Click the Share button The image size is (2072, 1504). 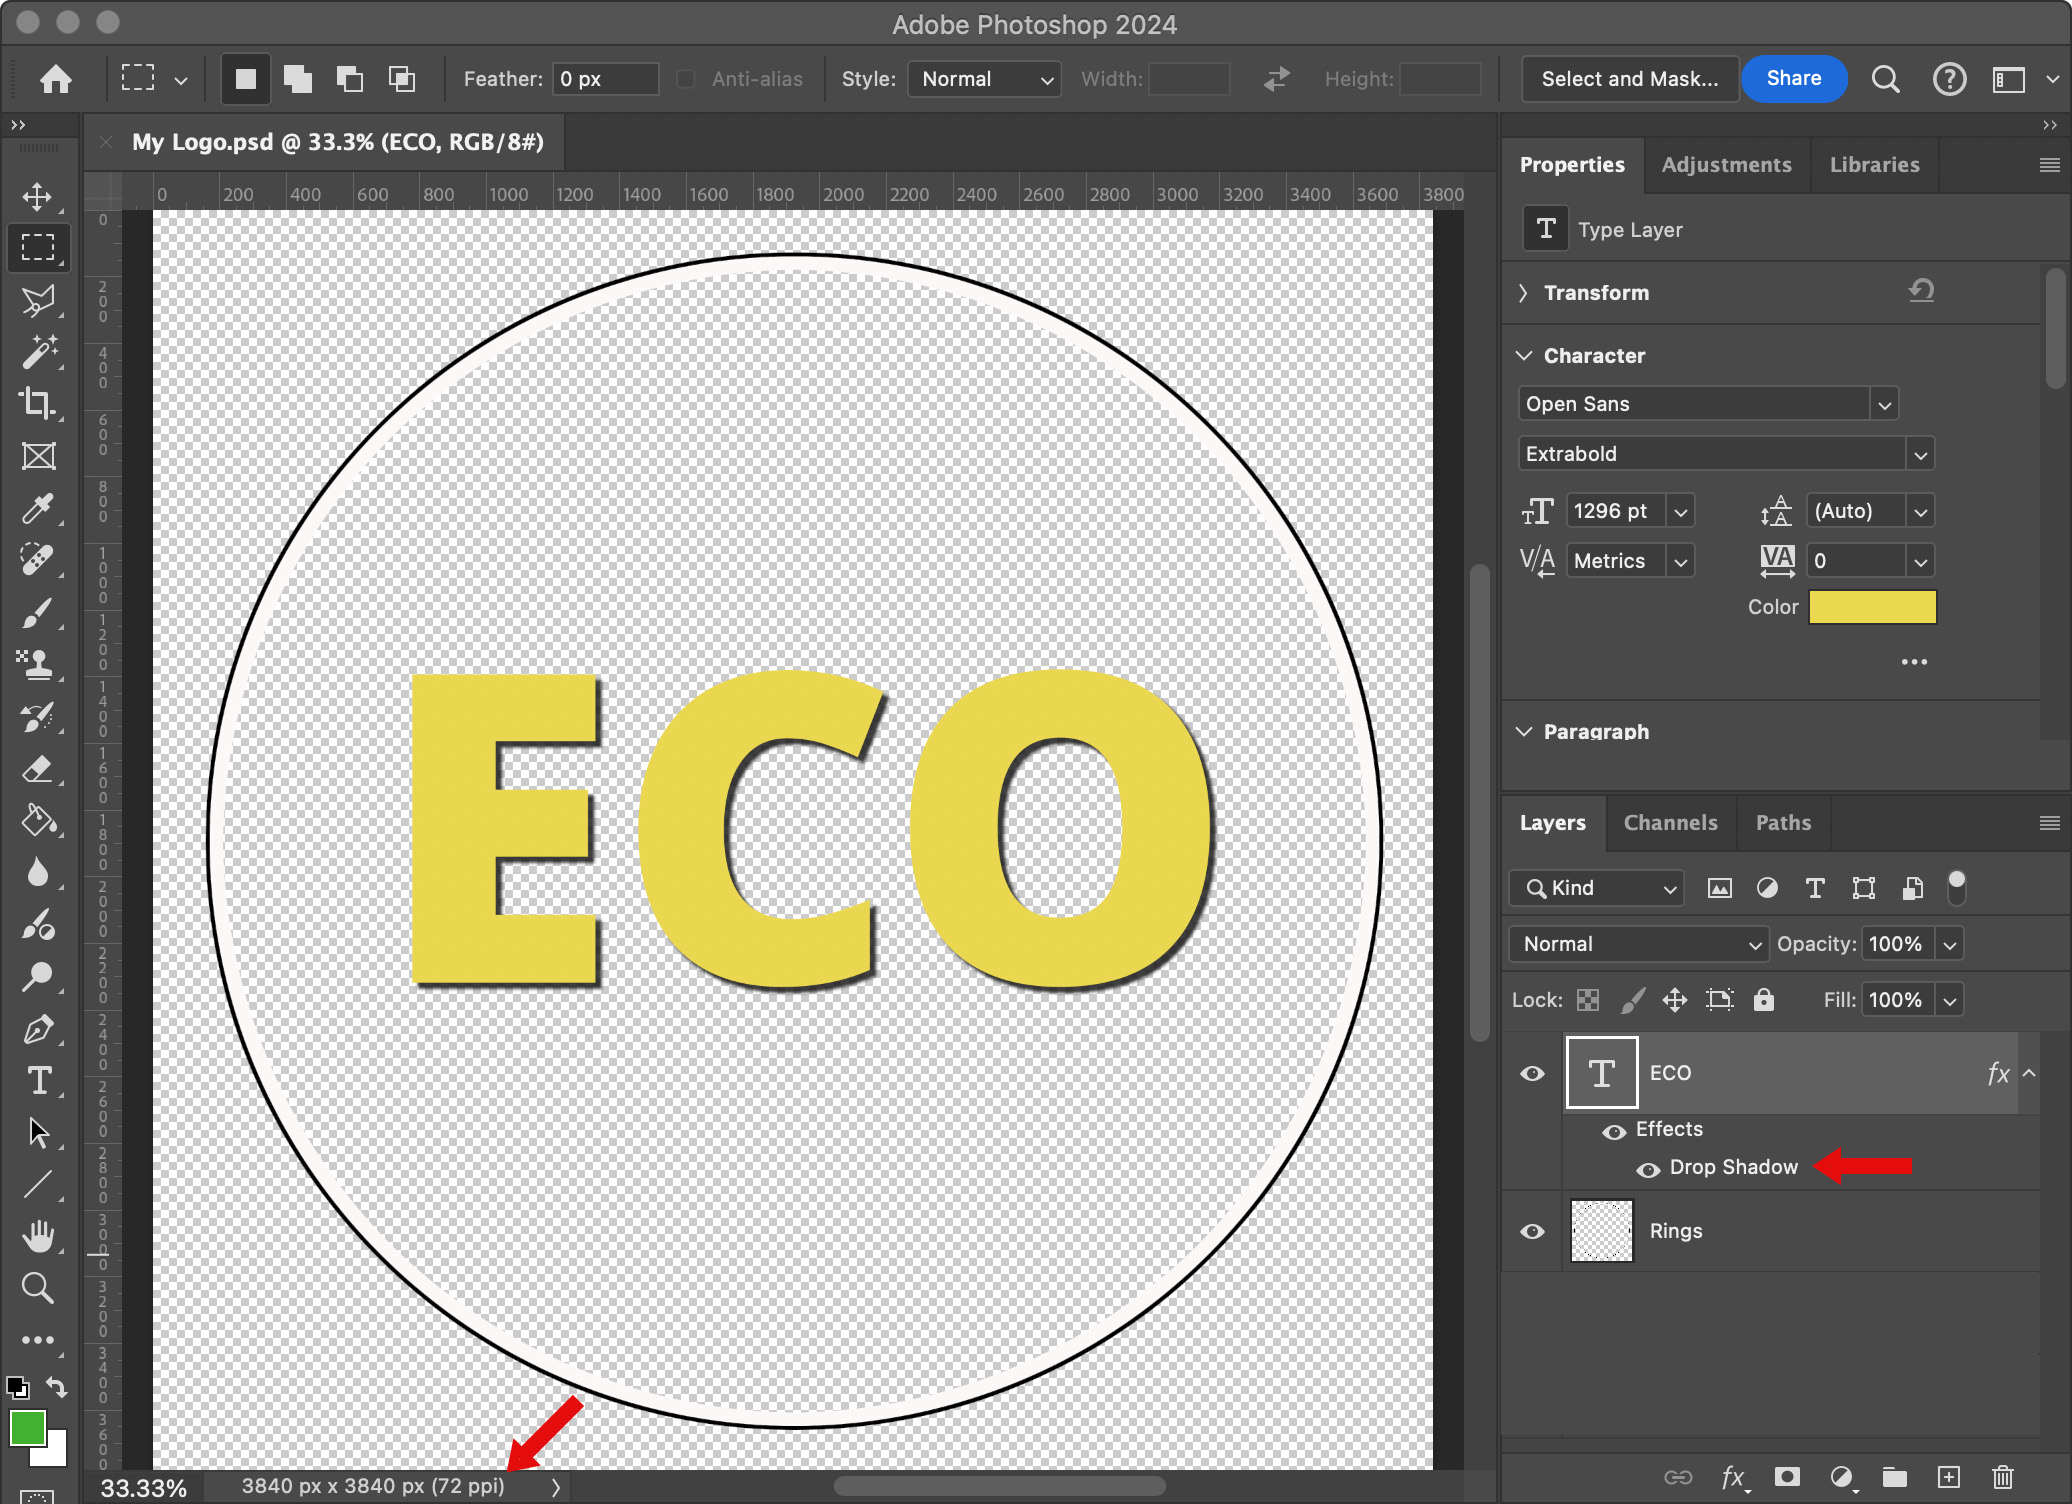click(1793, 79)
